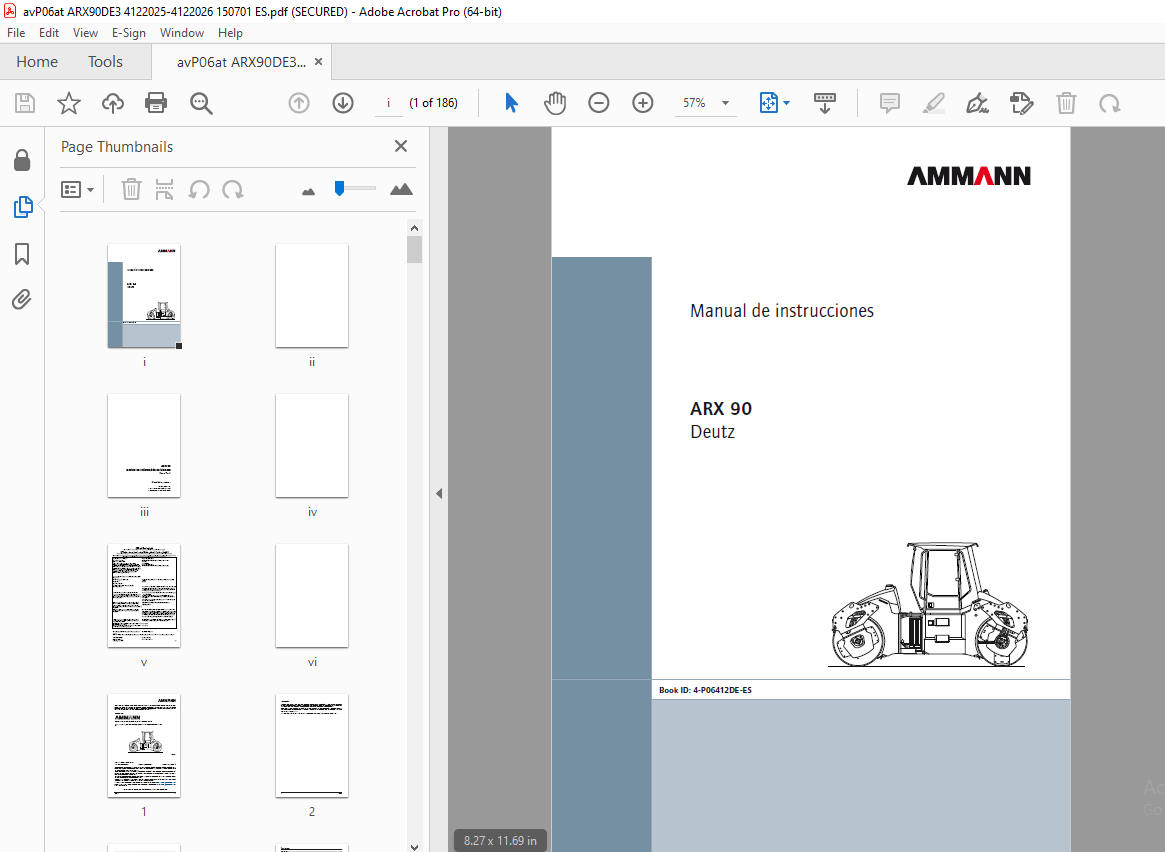Rotate thumbnail clockwise
This screenshot has height=852, width=1165.
point(233,189)
